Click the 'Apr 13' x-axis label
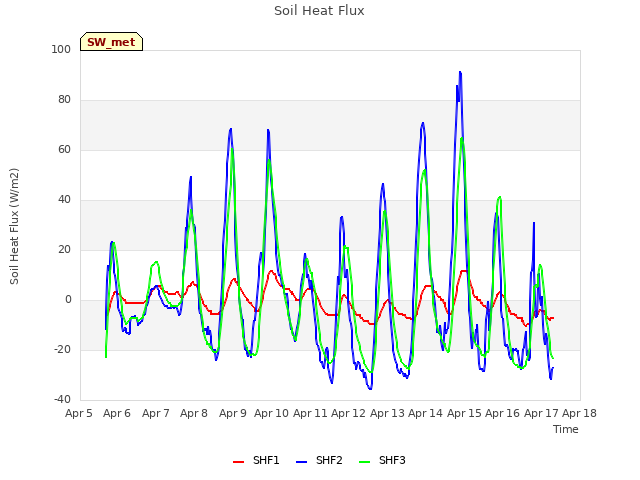640x480 pixels. point(387,413)
